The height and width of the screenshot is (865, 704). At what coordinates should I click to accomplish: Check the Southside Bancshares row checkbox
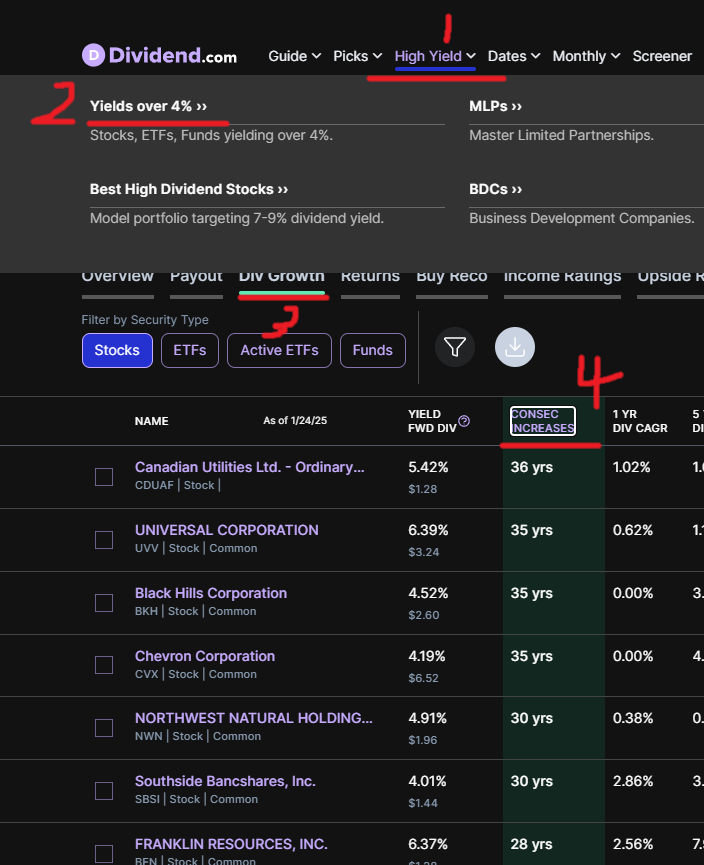(104, 791)
